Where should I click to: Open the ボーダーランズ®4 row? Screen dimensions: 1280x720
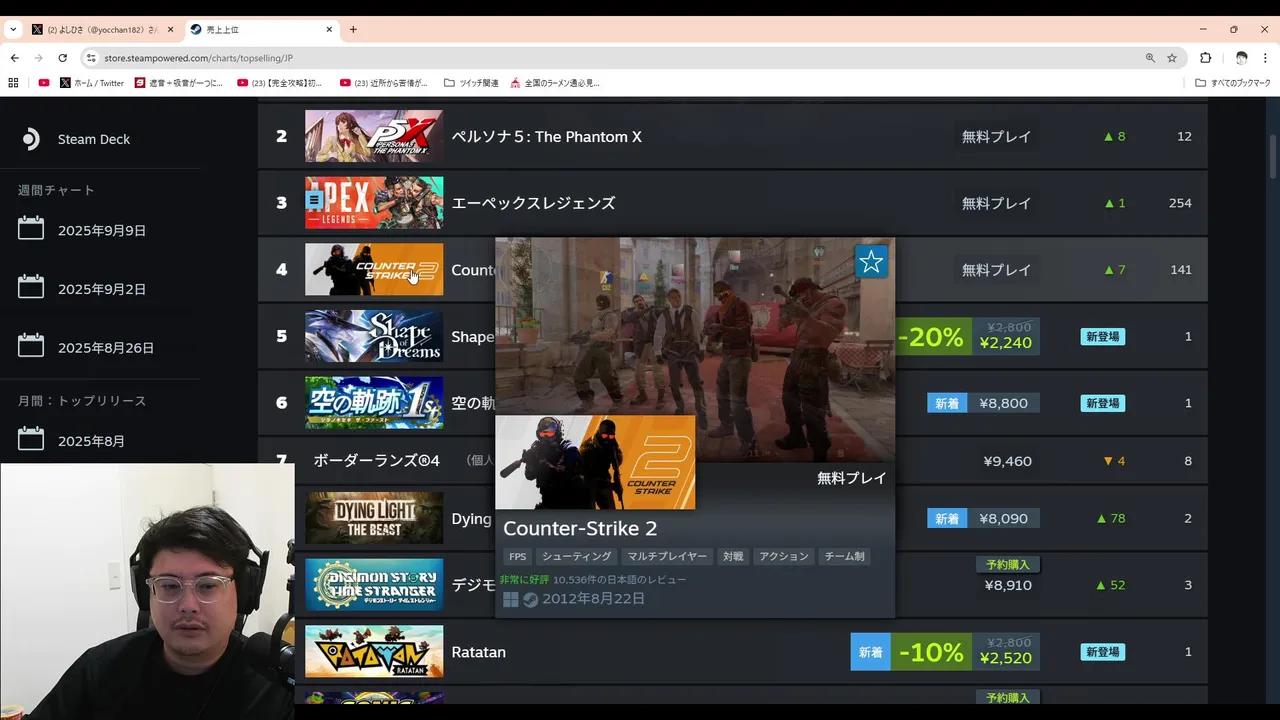coord(732,461)
